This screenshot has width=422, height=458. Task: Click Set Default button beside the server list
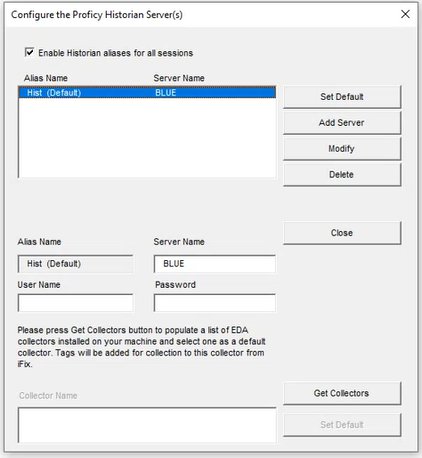(x=342, y=97)
